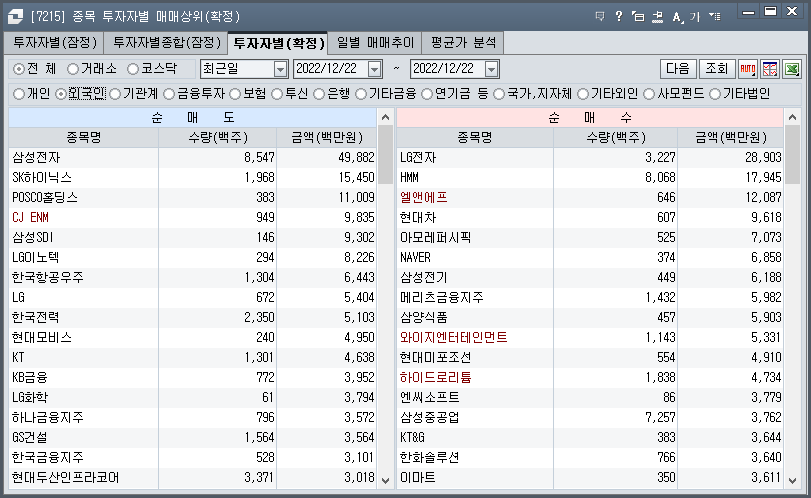Click the application logo icon in title bar

click(16, 17)
